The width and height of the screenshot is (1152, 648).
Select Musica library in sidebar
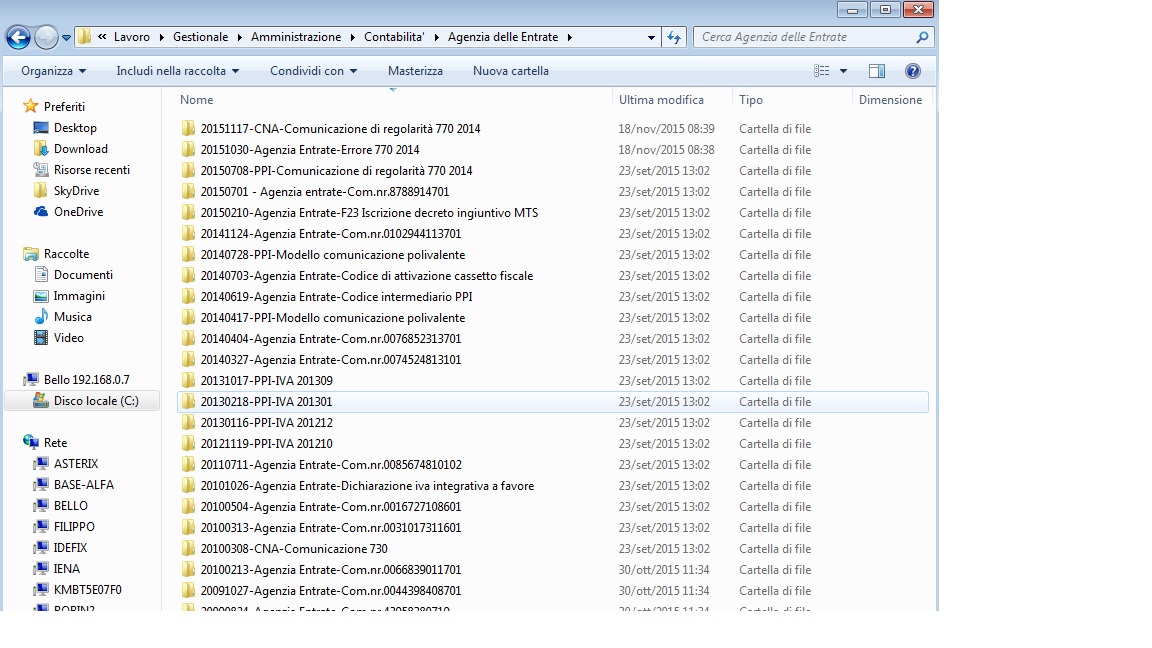click(x=72, y=317)
